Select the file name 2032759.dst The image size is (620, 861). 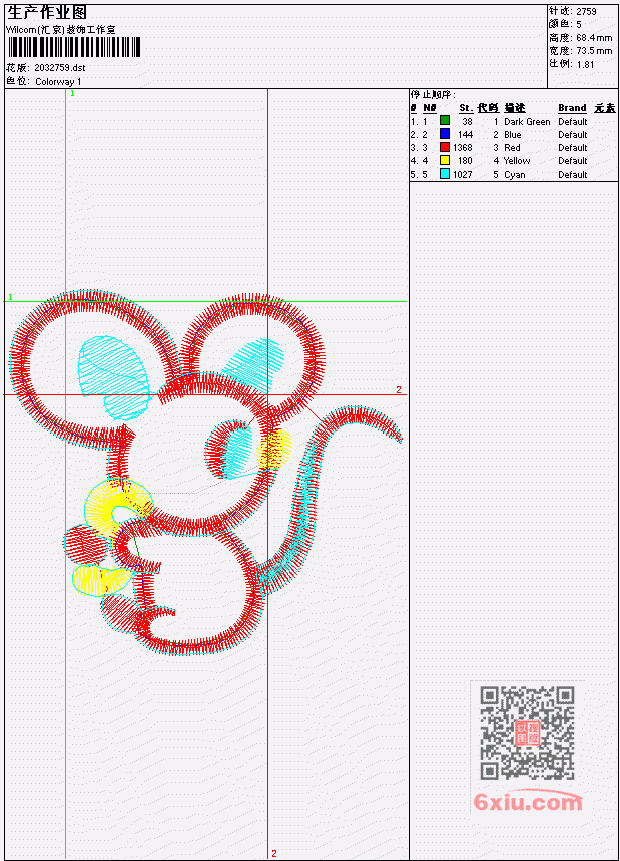click(60, 68)
